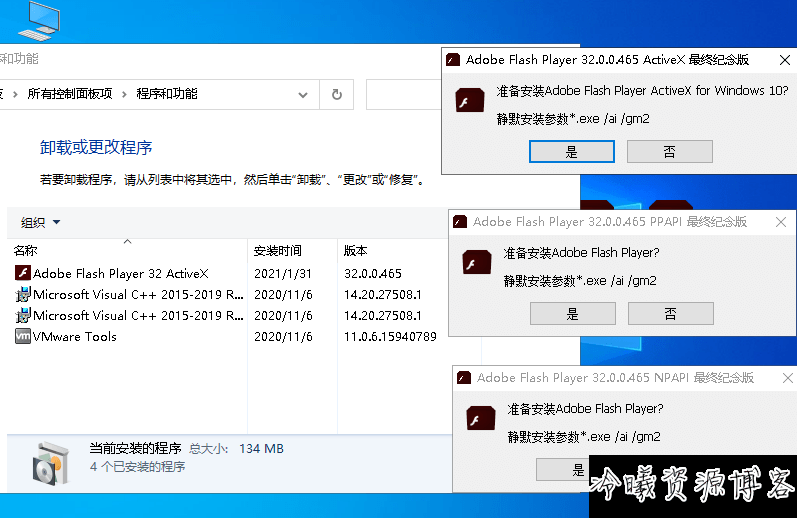Click VMware Tools install date 2020/11/6
Viewport: 797px width, 518px height.
tap(283, 337)
